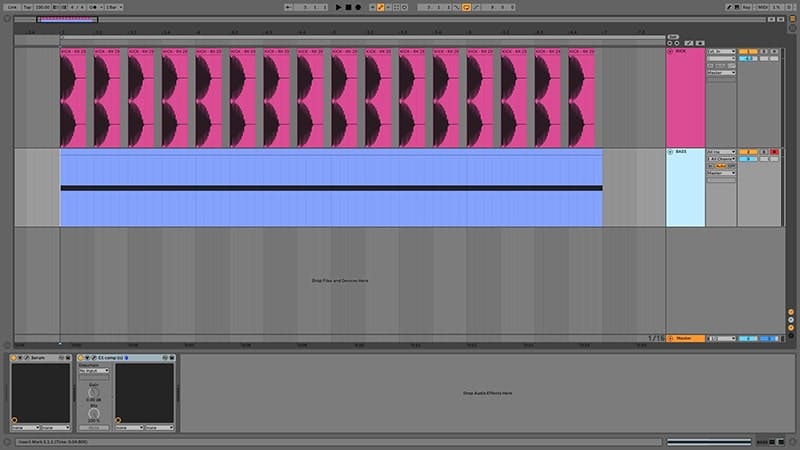
Task: Open BASS track All Channels dropdown
Action: pyautogui.click(x=721, y=159)
